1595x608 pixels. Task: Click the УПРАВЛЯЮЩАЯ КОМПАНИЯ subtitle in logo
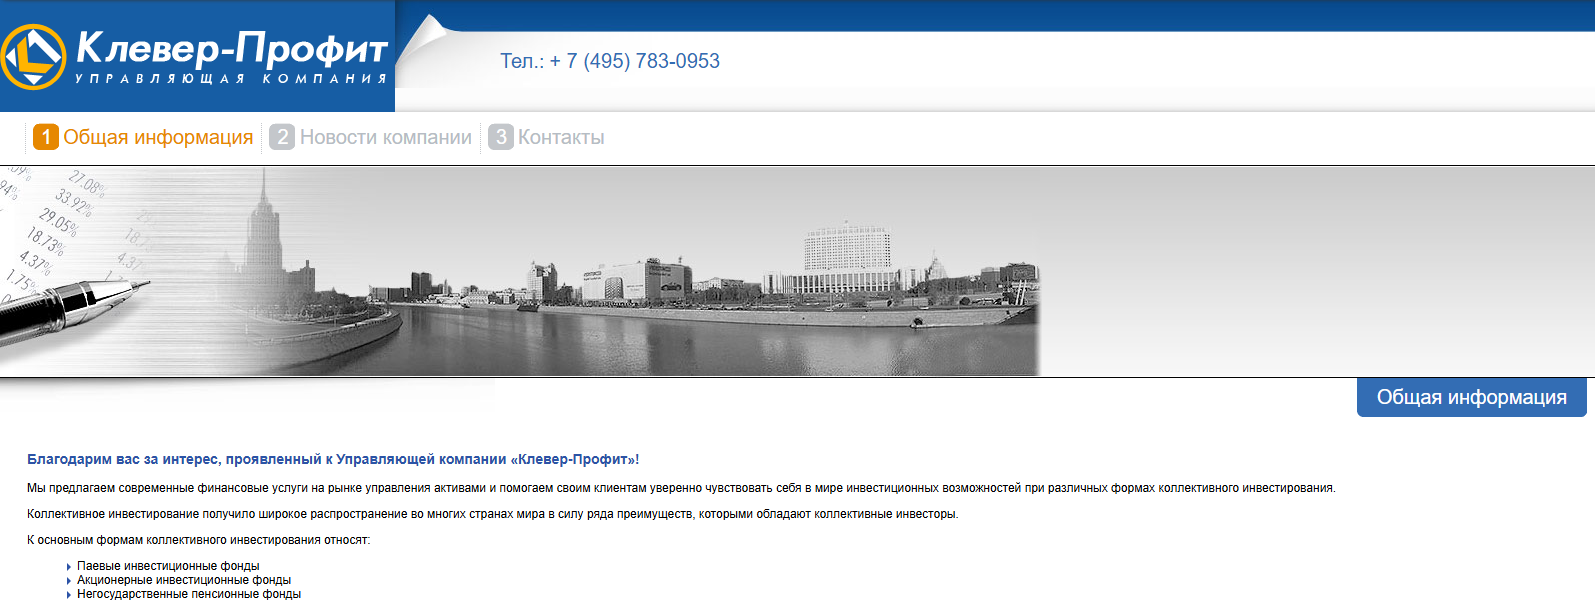pos(231,79)
